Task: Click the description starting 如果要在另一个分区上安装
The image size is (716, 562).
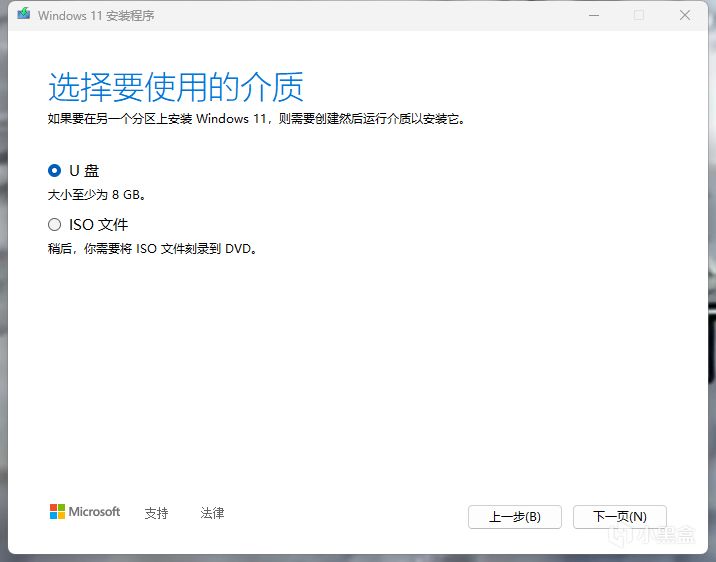Action: pos(256,119)
